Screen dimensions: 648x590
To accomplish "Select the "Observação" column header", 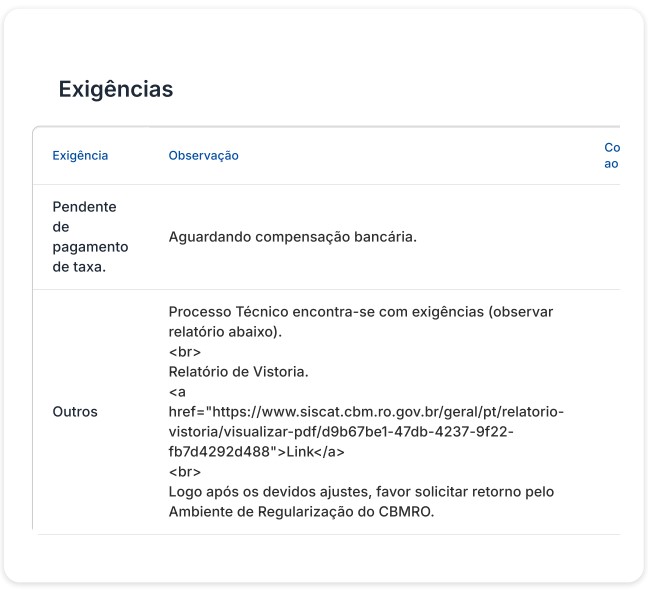I will coord(203,156).
